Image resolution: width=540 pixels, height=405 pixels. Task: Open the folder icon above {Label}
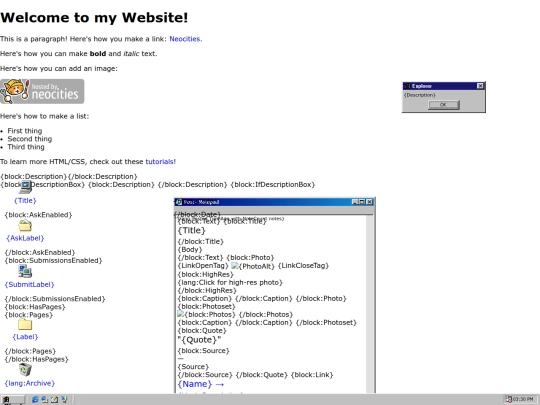pos(25,324)
